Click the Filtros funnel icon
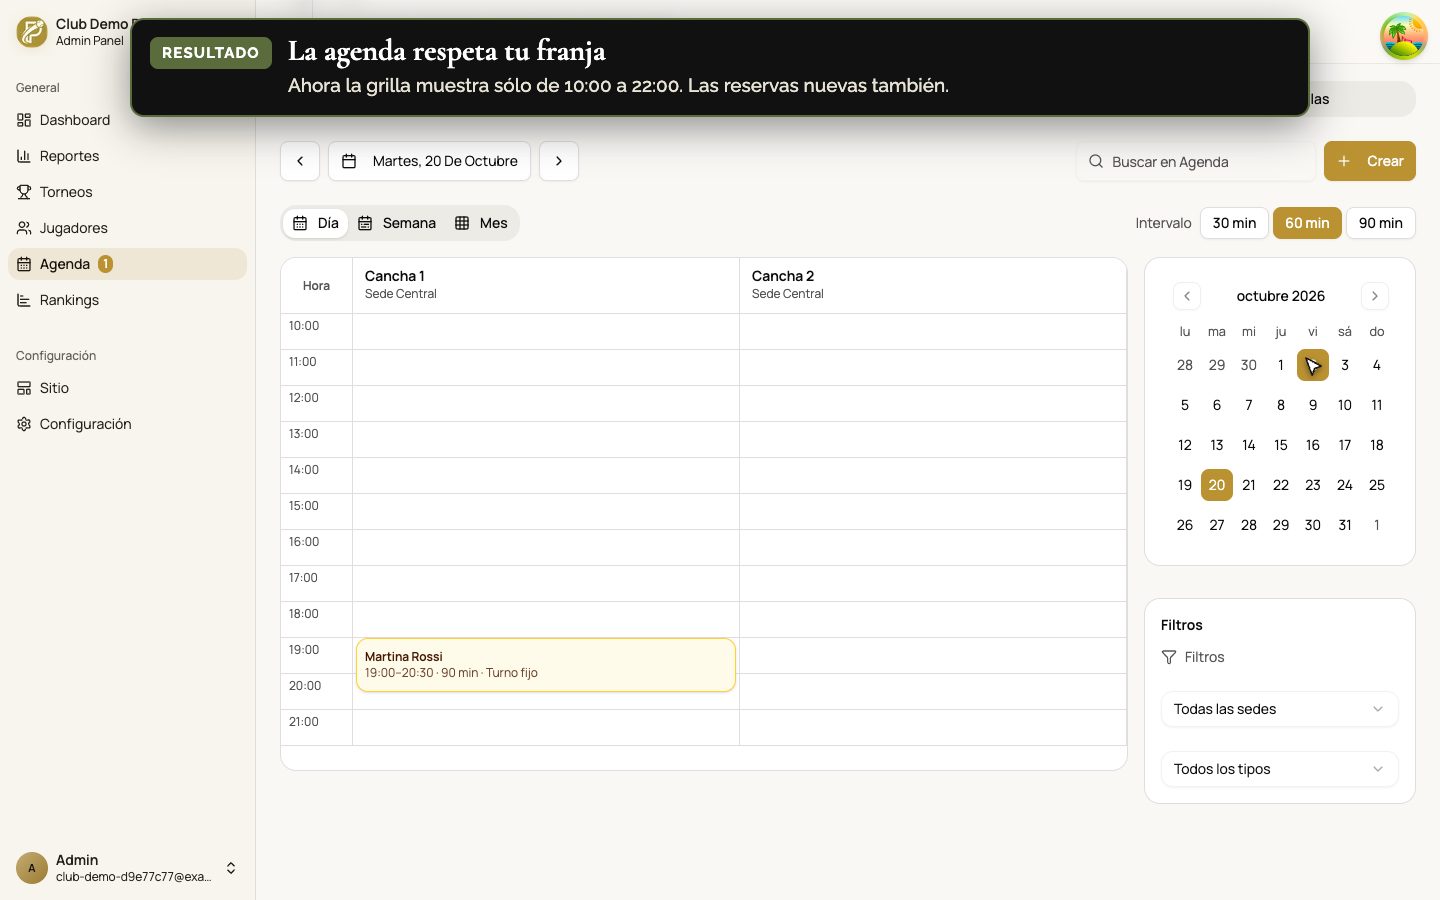The height and width of the screenshot is (900, 1440). pyautogui.click(x=1169, y=657)
